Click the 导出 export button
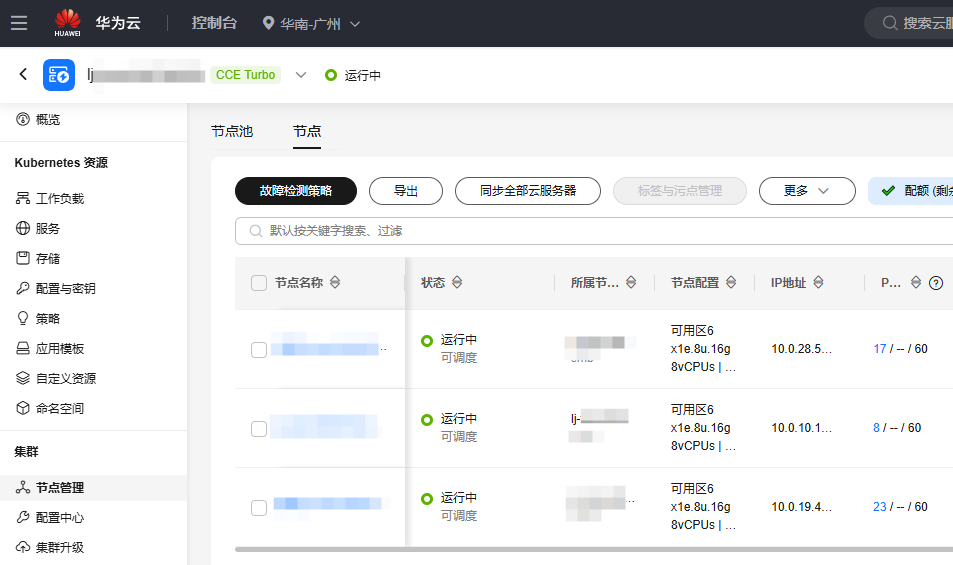 pos(406,191)
